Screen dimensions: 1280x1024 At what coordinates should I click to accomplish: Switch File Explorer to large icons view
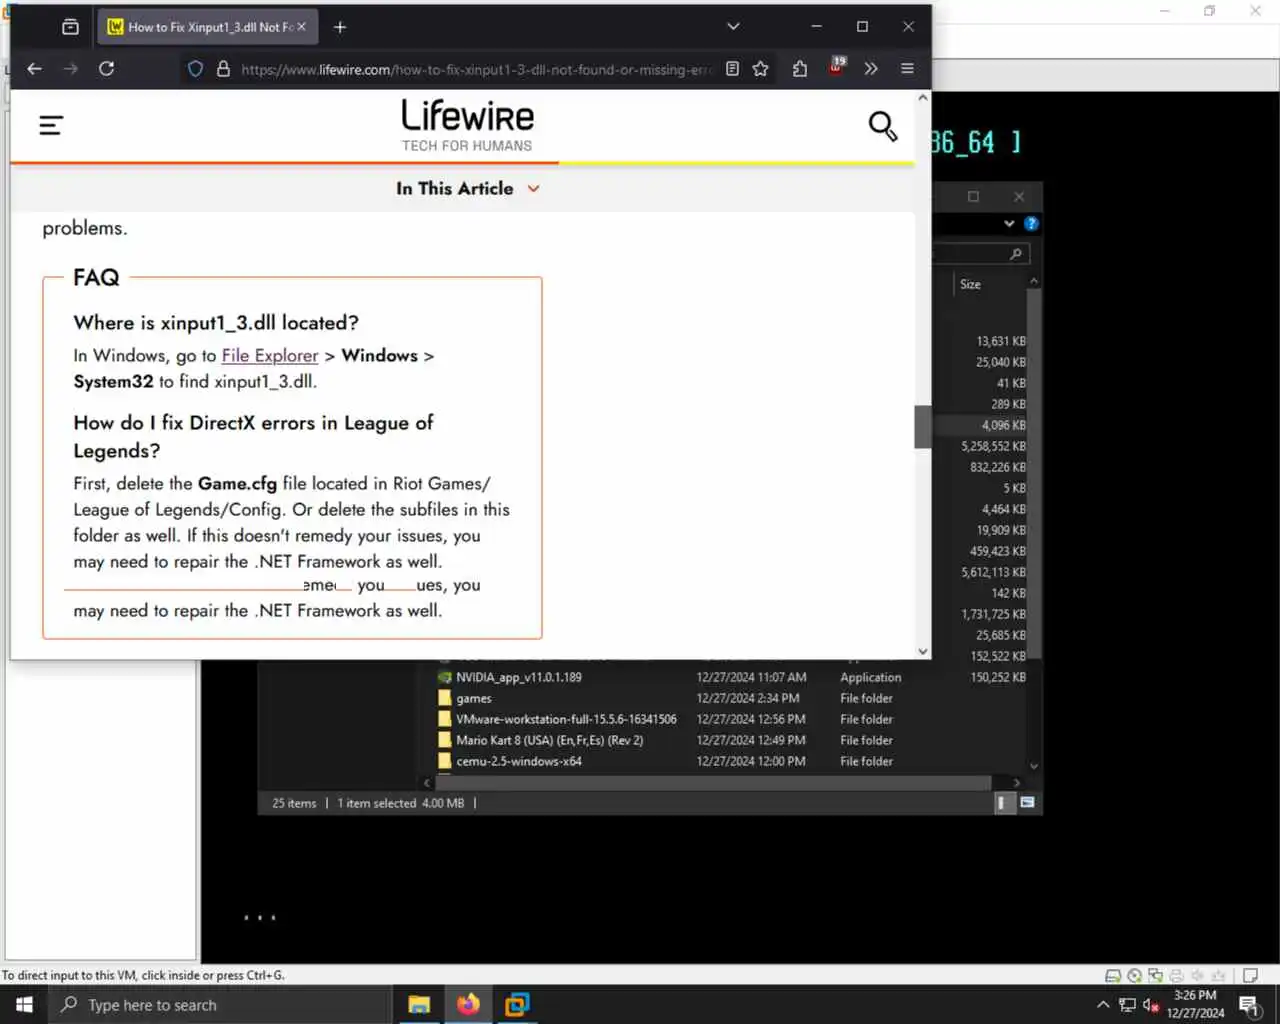[x=1027, y=803]
